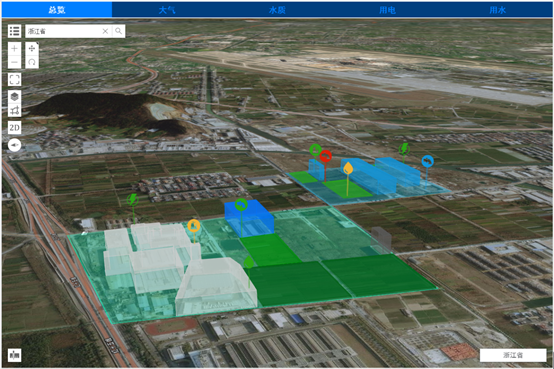Select the rotate view tool
554x369 pixels.
click(32, 62)
